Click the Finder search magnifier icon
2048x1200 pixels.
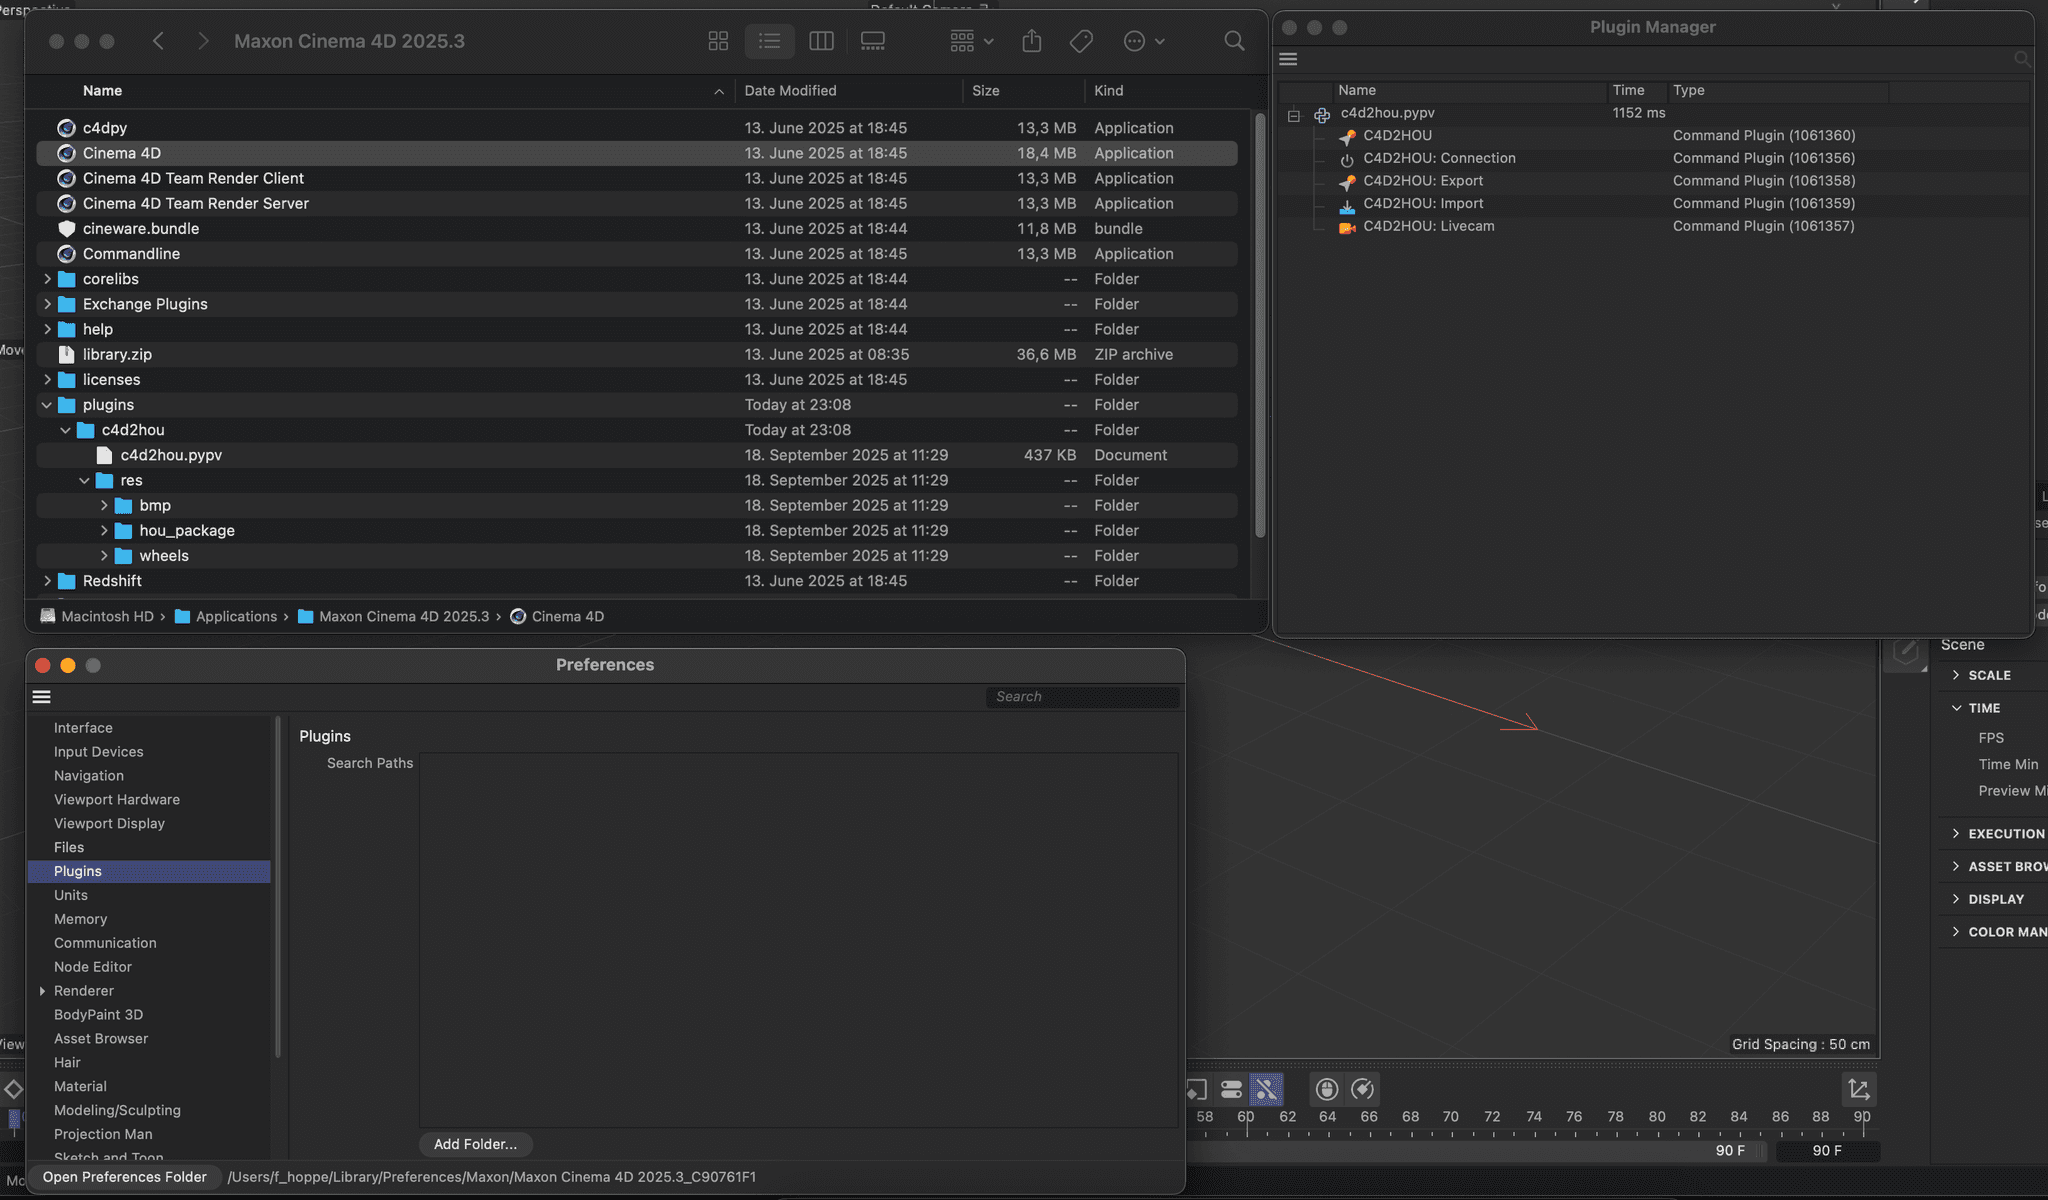(1234, 41)
